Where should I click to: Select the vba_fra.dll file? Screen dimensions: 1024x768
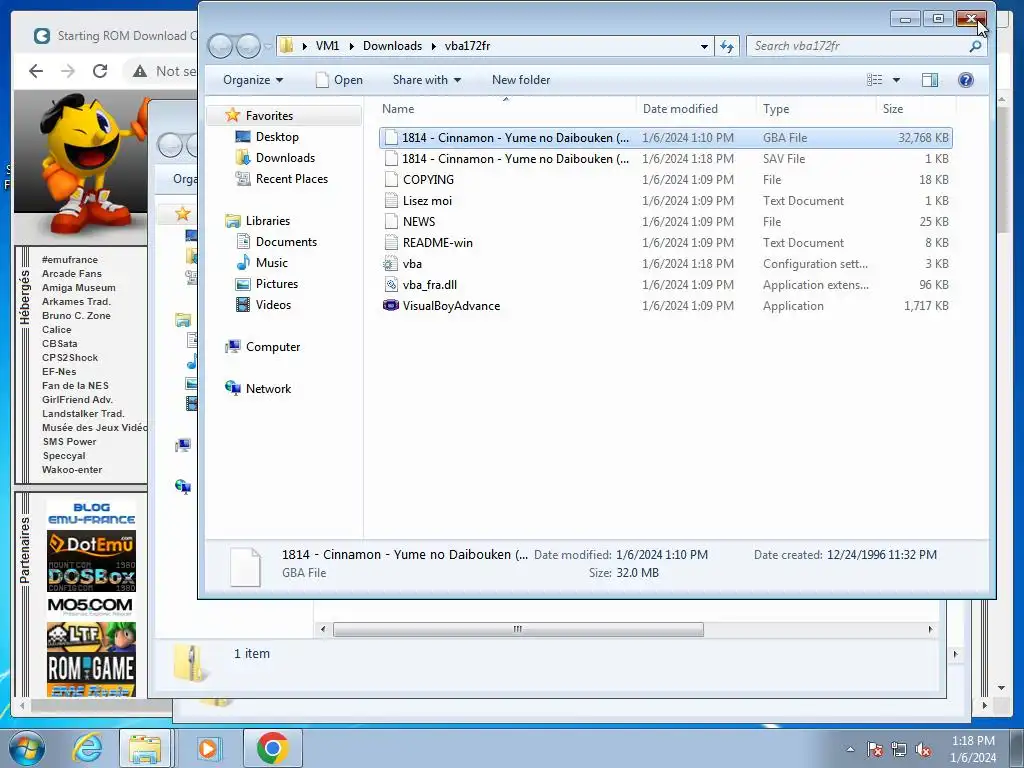click(429, 285)
